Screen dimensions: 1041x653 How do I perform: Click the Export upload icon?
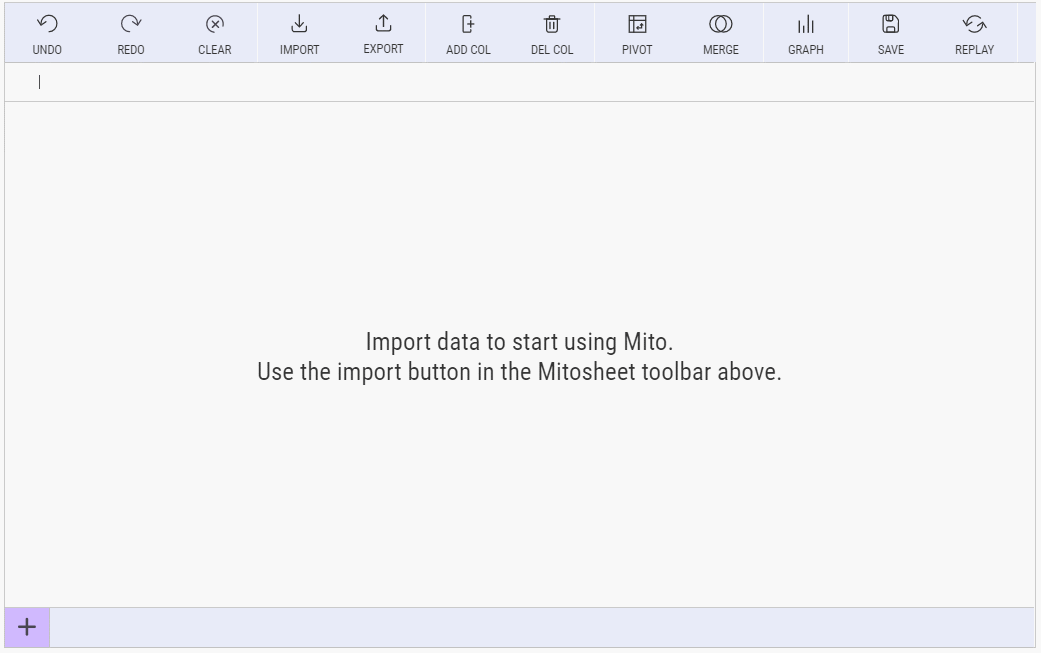(383, 24)
